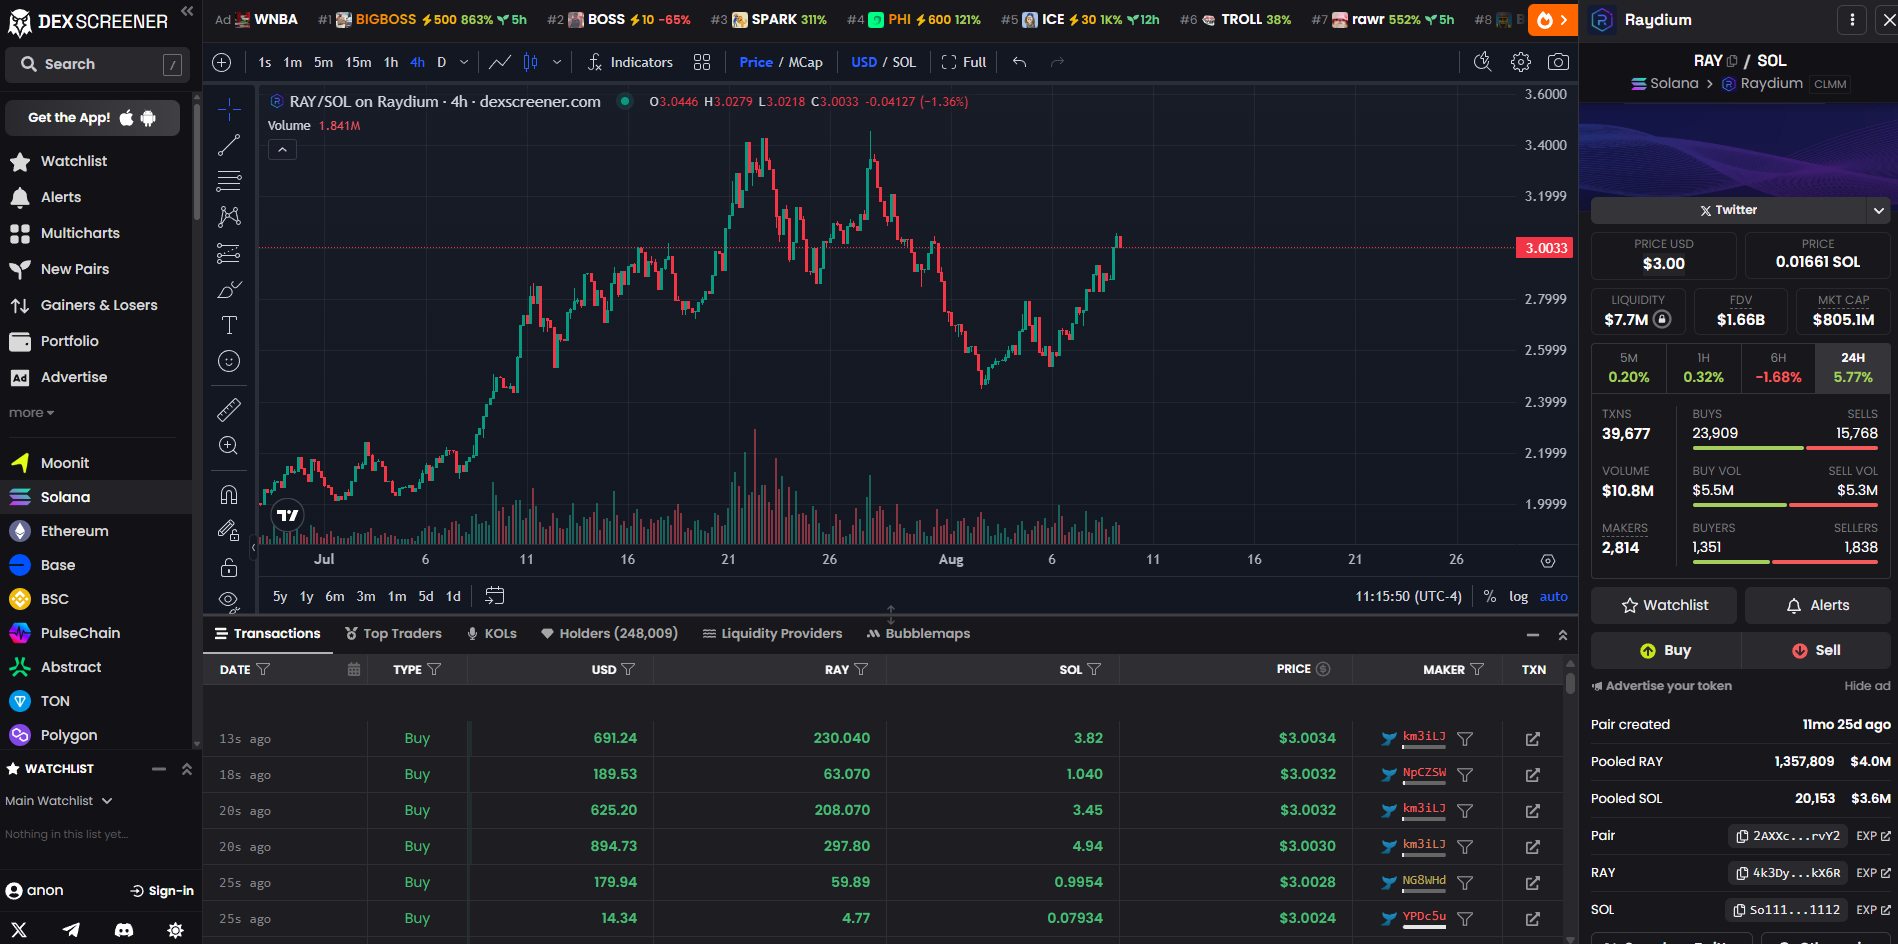1898x944 pixels.
Task: Select the Trend Line drawing tool
Action: click(x=229, y=145)
